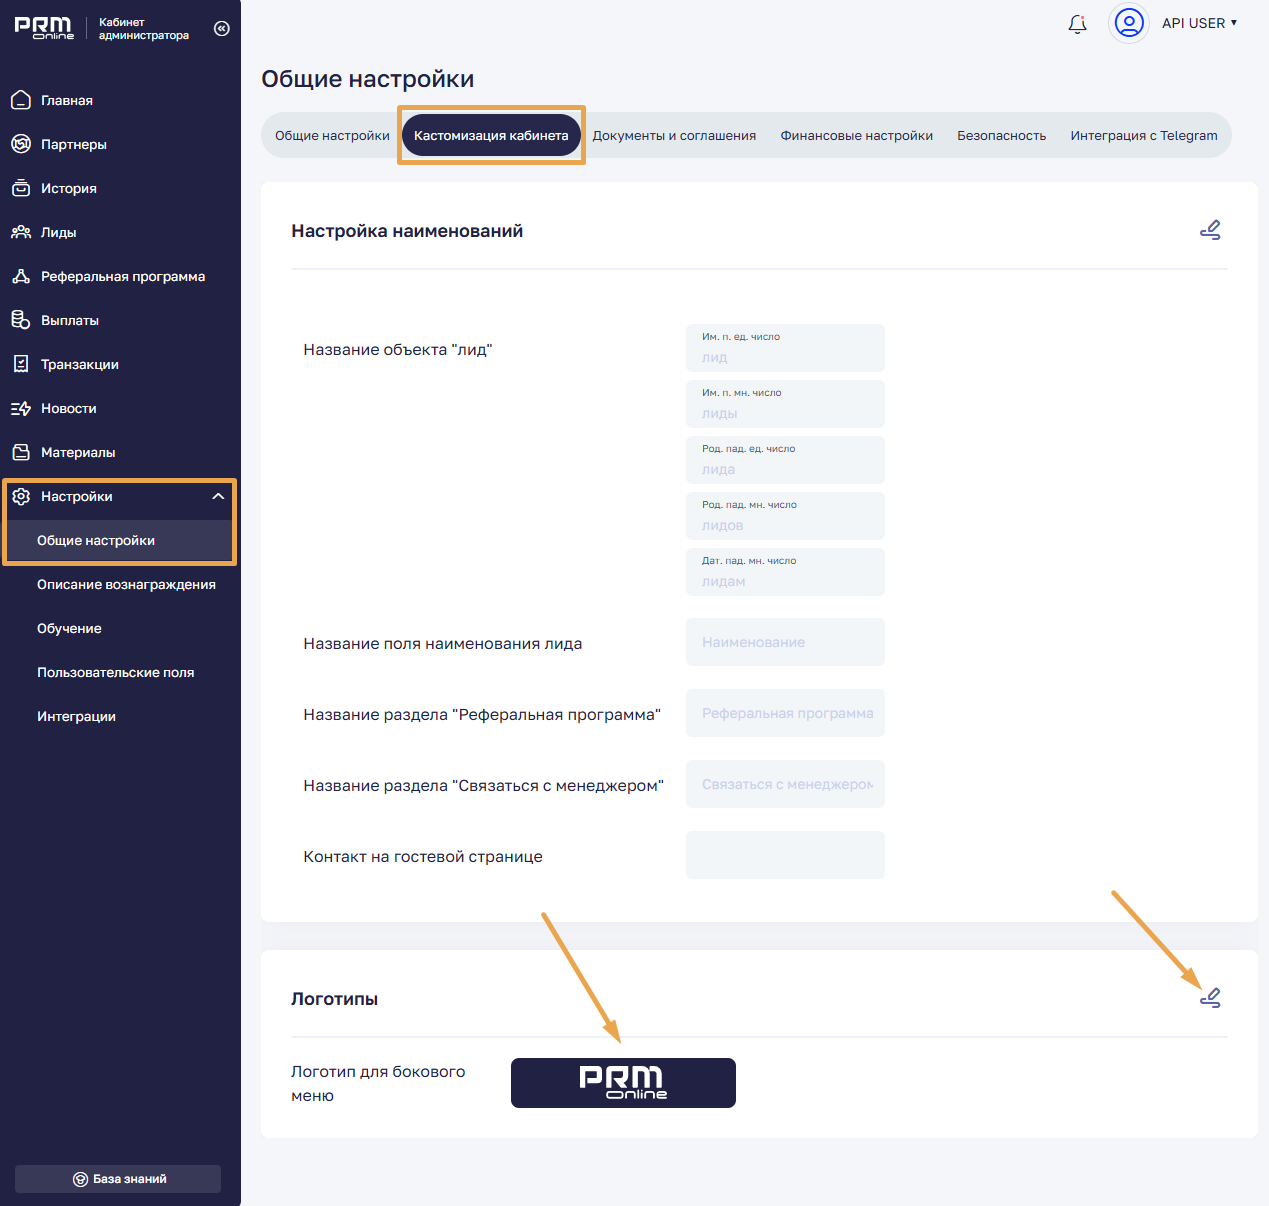Viewport: 1269px width, 1206px height.
Task: Open Интеграция с Telegram tab
Action: 1143,136
